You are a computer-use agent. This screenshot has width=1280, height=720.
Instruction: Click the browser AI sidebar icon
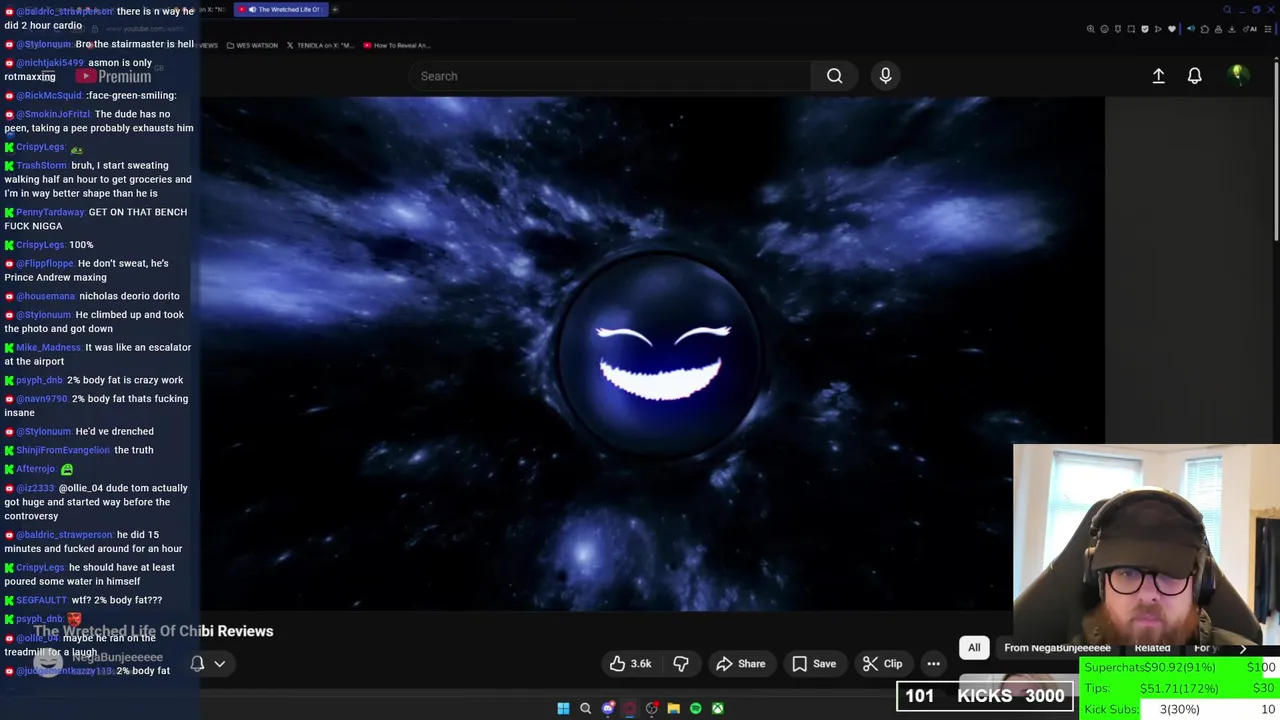coord(1250,29)
